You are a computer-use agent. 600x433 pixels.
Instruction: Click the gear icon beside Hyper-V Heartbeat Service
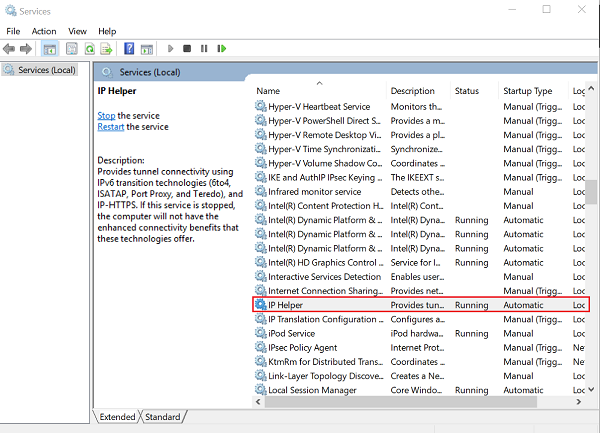coord(261,106)
